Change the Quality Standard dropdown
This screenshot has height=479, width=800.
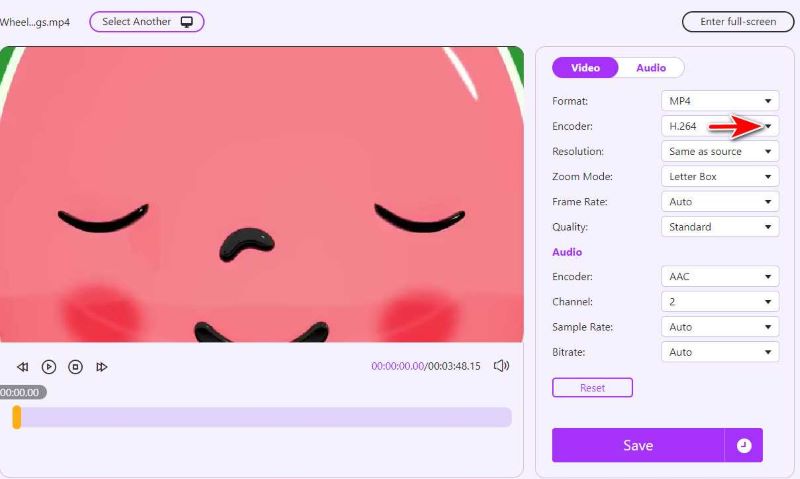point(719,227)
